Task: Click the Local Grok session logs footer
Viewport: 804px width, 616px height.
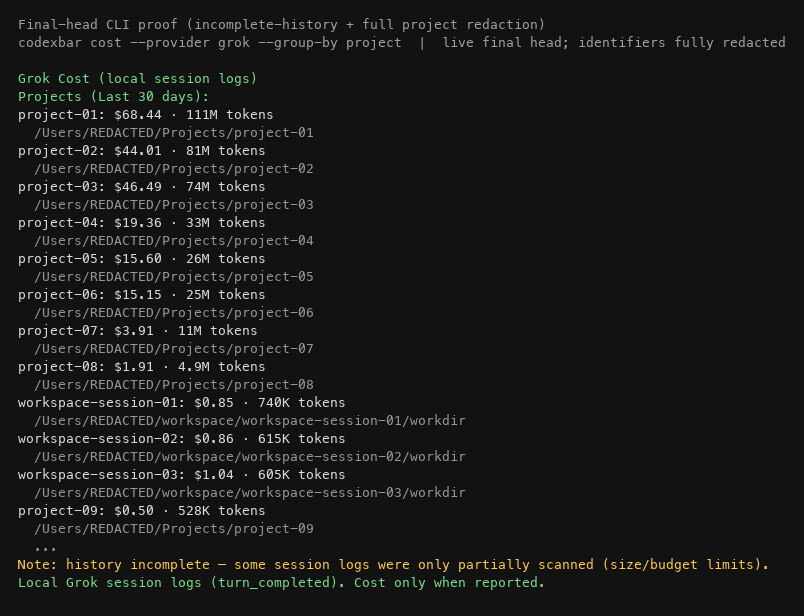Action: click(x=281, y=583)
